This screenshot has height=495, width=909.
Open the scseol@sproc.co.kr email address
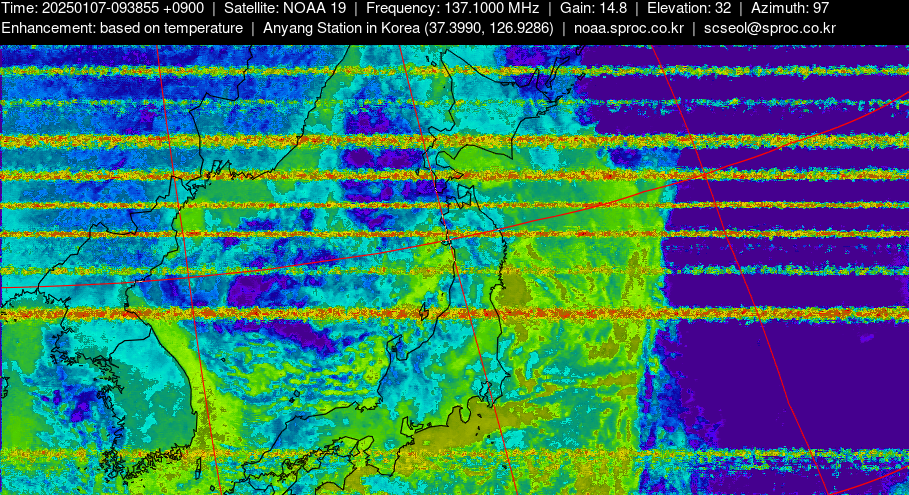click(769, 28)
